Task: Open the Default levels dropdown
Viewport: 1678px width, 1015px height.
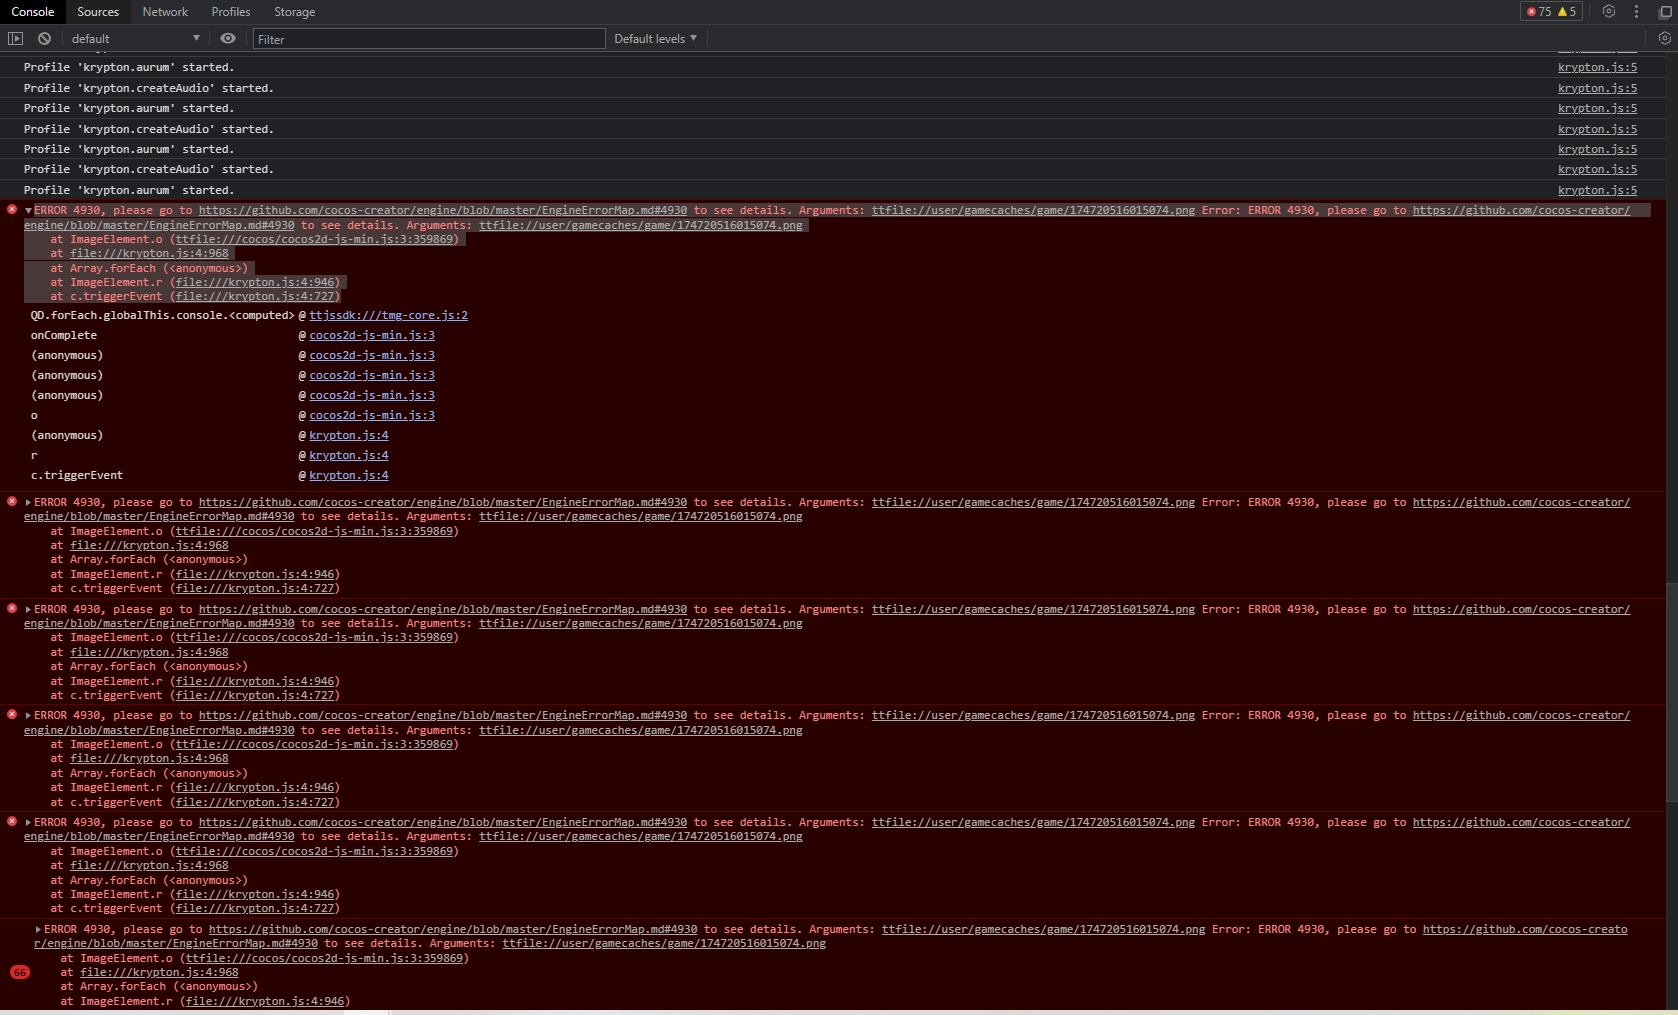Action: [x=655, y=38]
